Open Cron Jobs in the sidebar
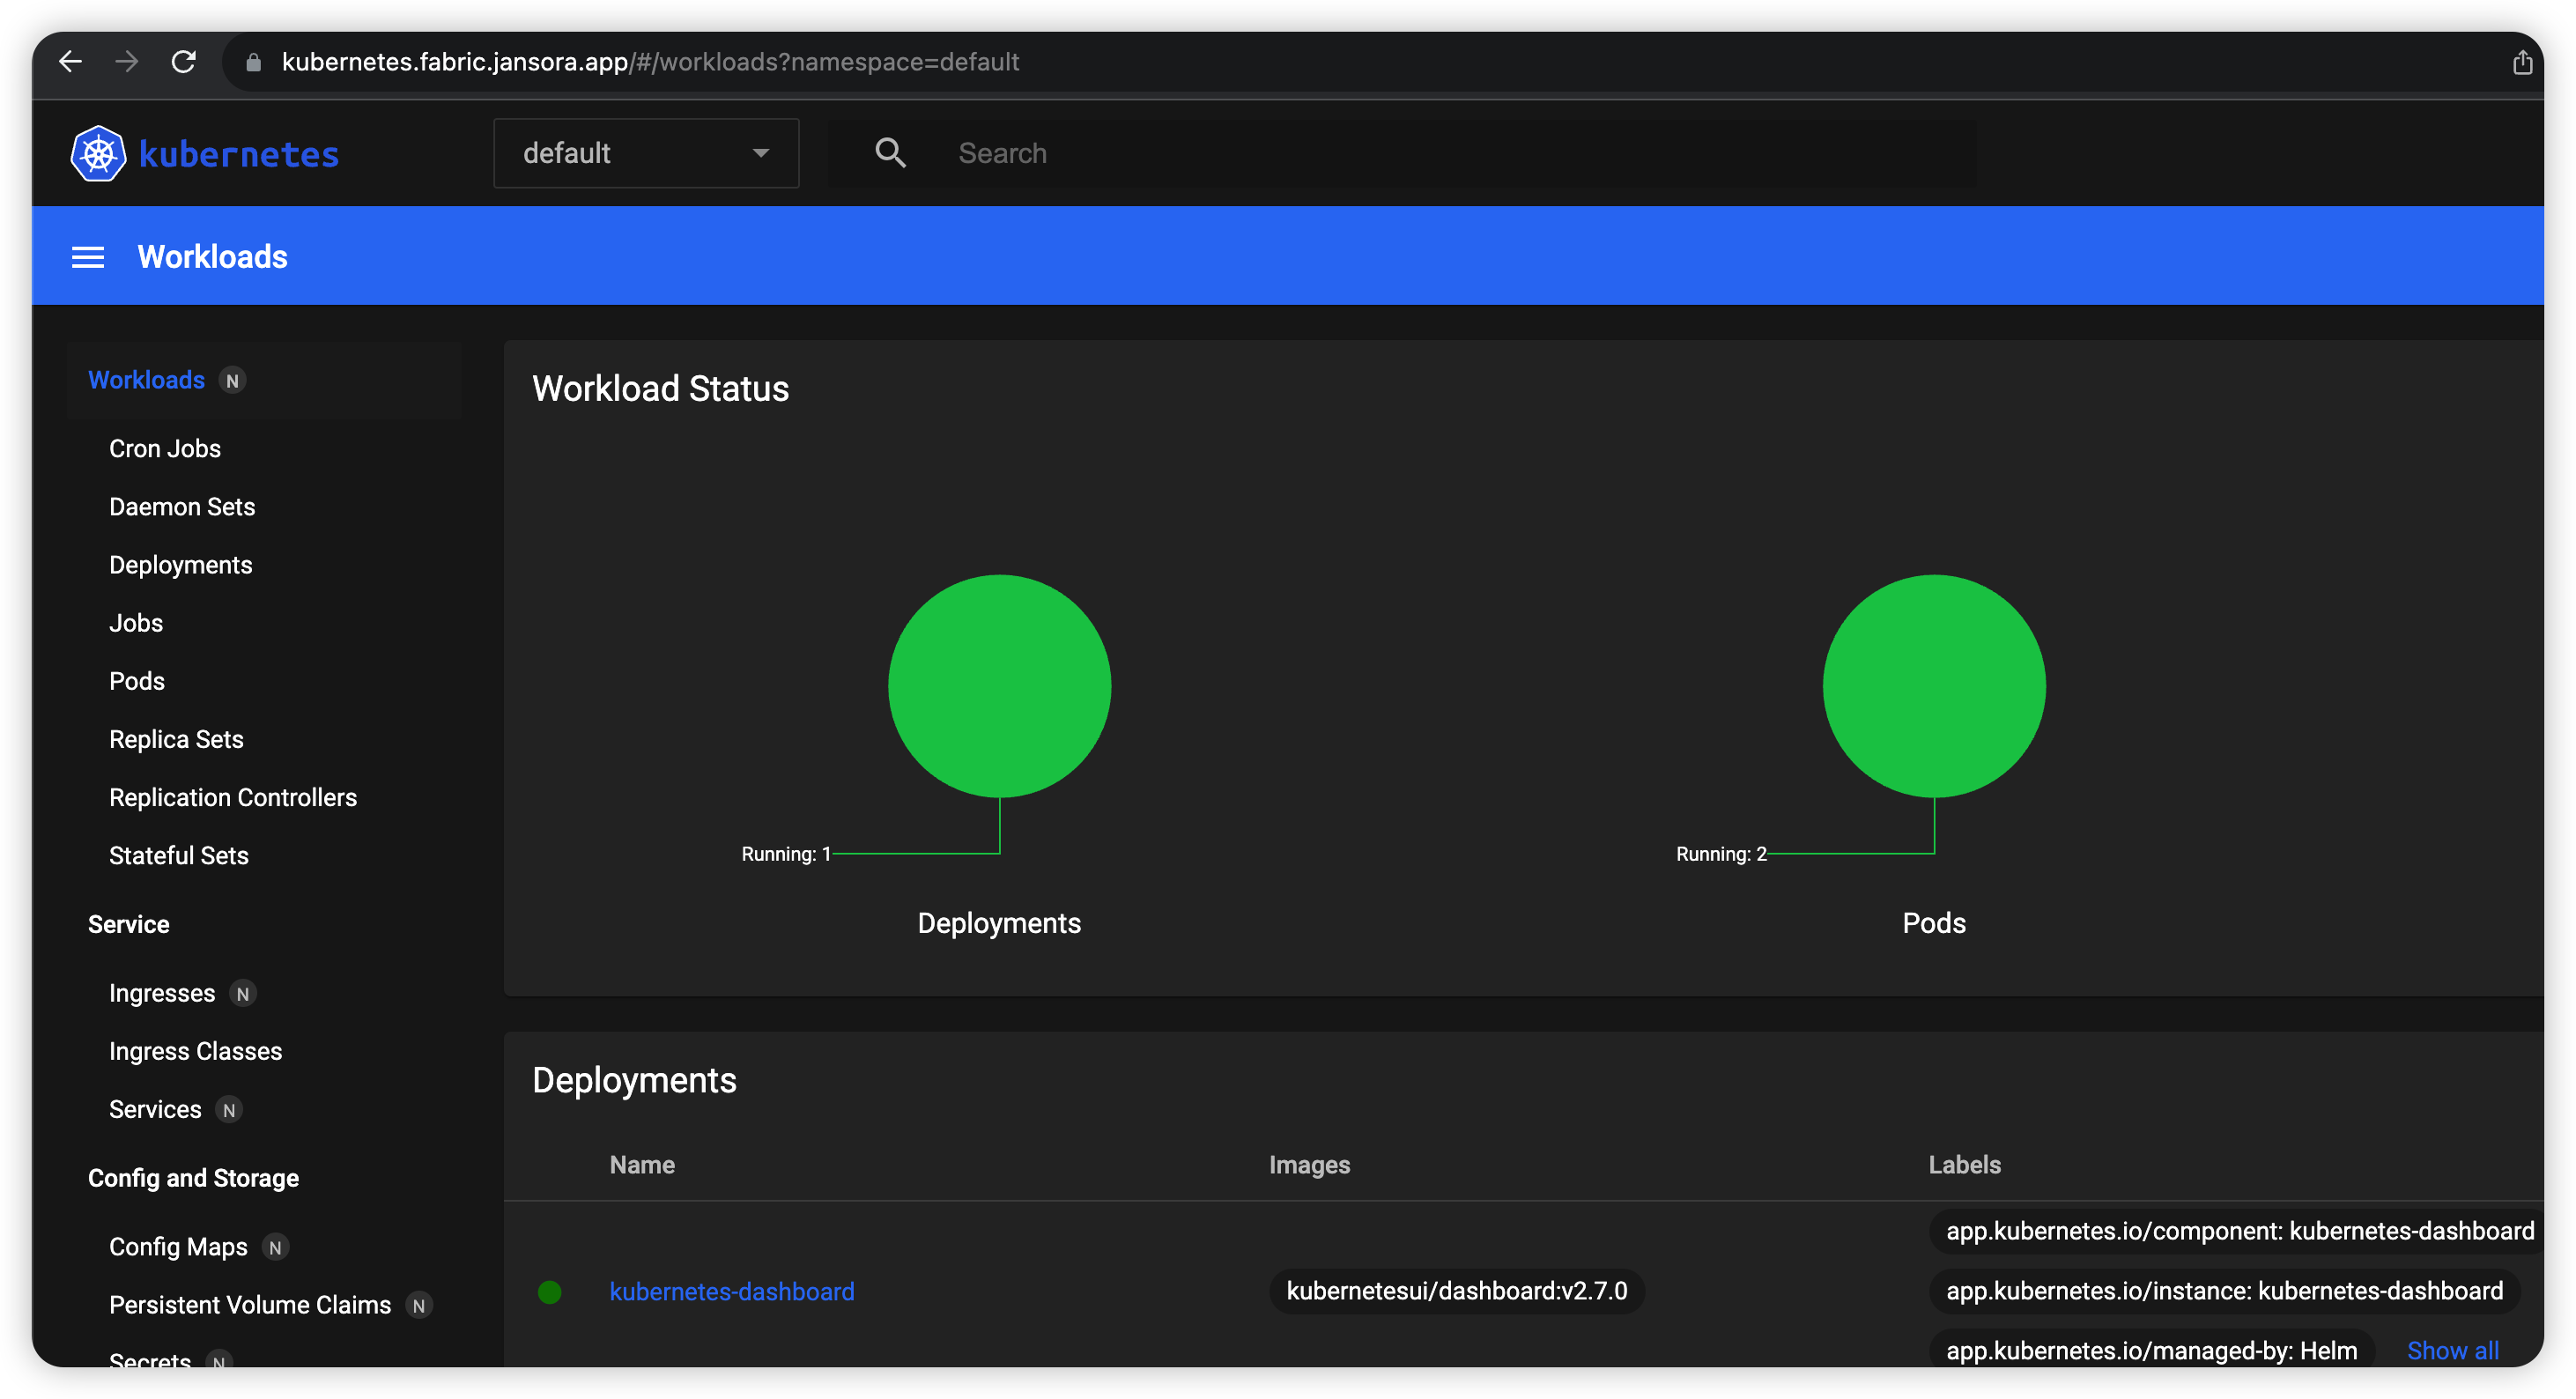The image size is (2576, 1399). click(165, 449)
